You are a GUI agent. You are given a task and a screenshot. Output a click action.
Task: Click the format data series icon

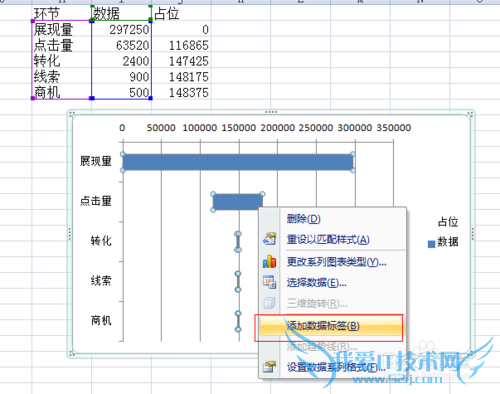[269, 367]
